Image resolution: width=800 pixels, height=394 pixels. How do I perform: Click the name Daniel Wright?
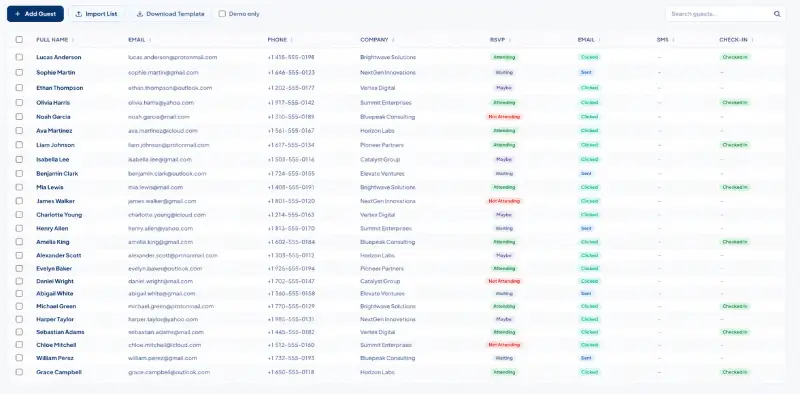pyautogui.click(x=55, y=281)
